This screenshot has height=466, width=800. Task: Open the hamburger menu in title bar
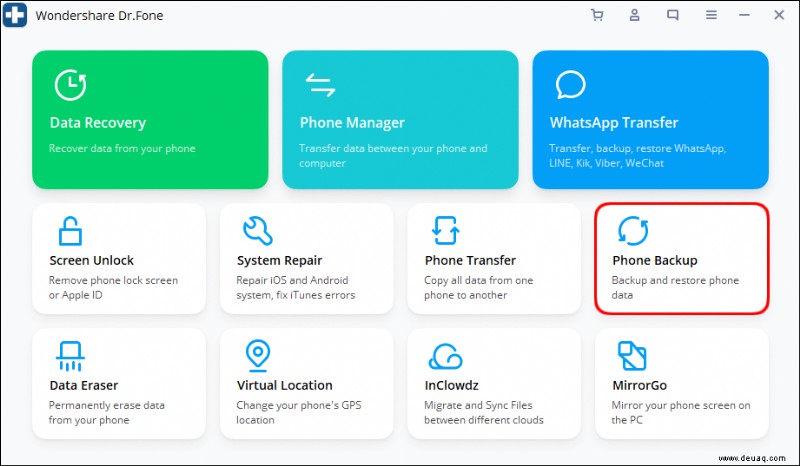pos(711,15)
